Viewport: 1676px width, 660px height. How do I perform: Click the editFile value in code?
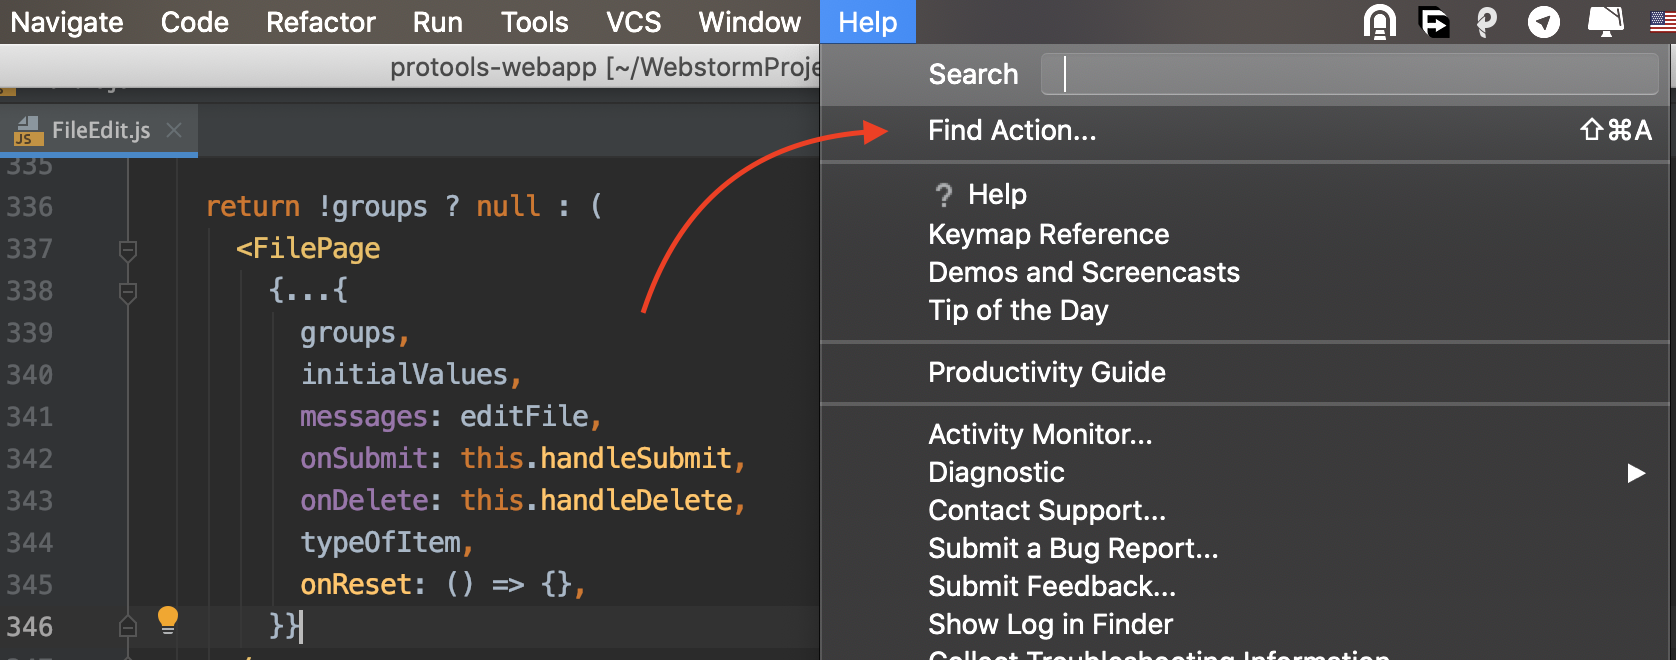coord(524,416)
